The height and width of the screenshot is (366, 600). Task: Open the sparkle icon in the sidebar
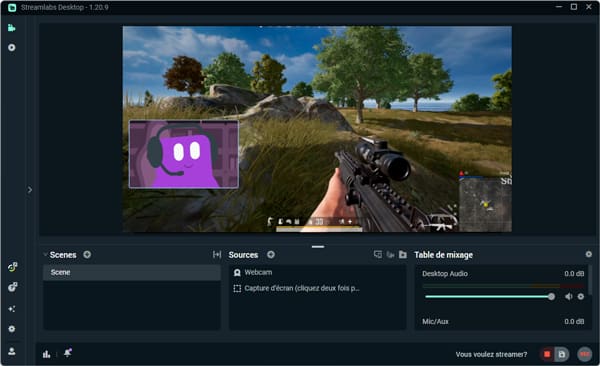[x=12, y=309]
